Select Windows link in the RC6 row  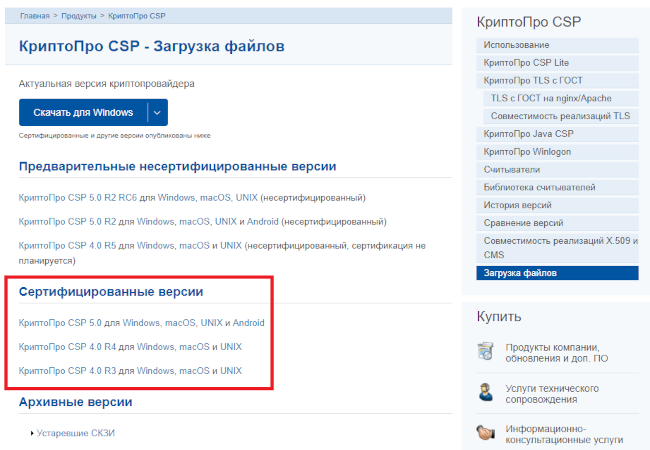point(176,198)
